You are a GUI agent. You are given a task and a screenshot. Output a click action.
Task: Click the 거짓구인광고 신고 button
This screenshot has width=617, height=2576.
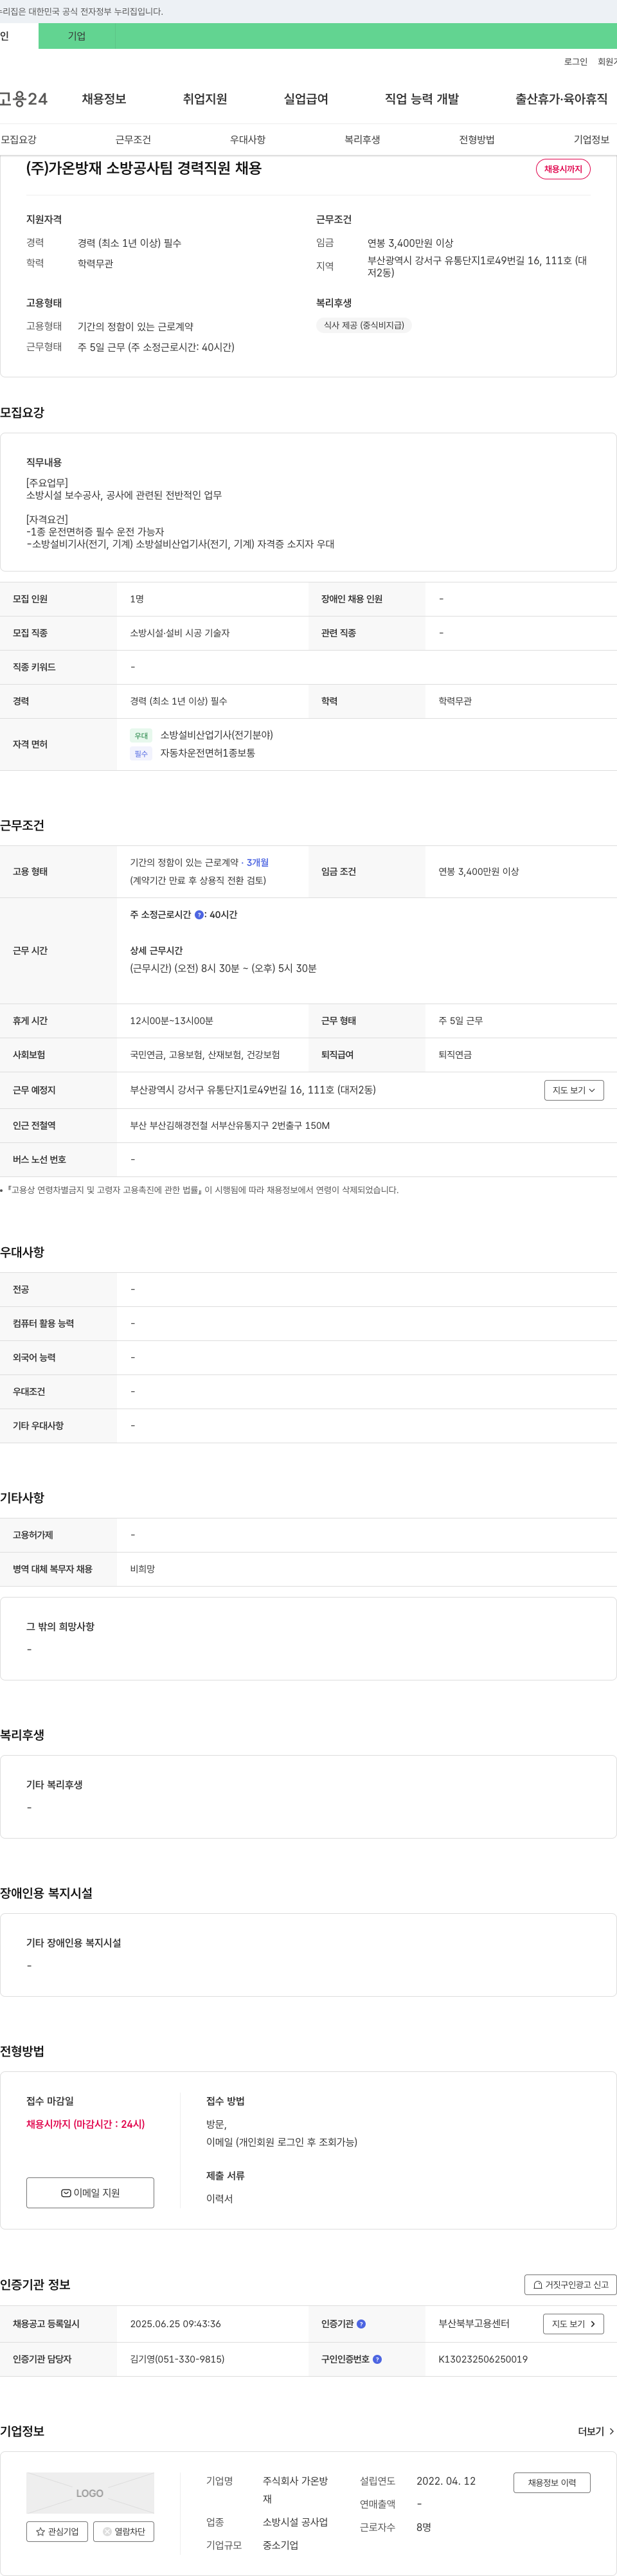pos(570,2285)
